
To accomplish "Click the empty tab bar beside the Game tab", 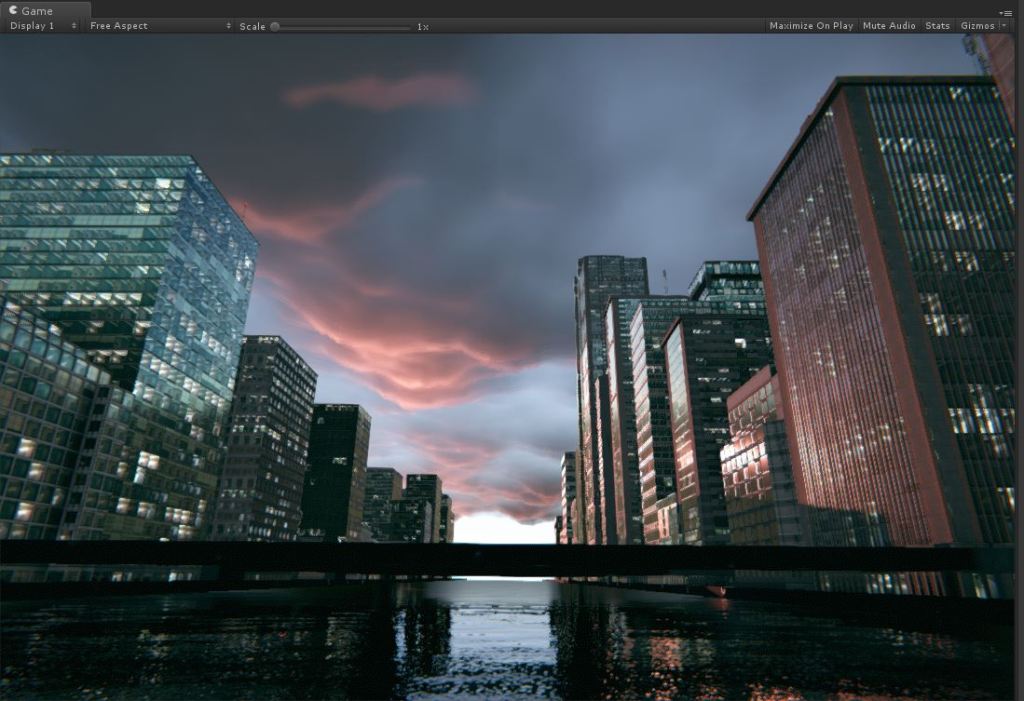I will [500, 10].
